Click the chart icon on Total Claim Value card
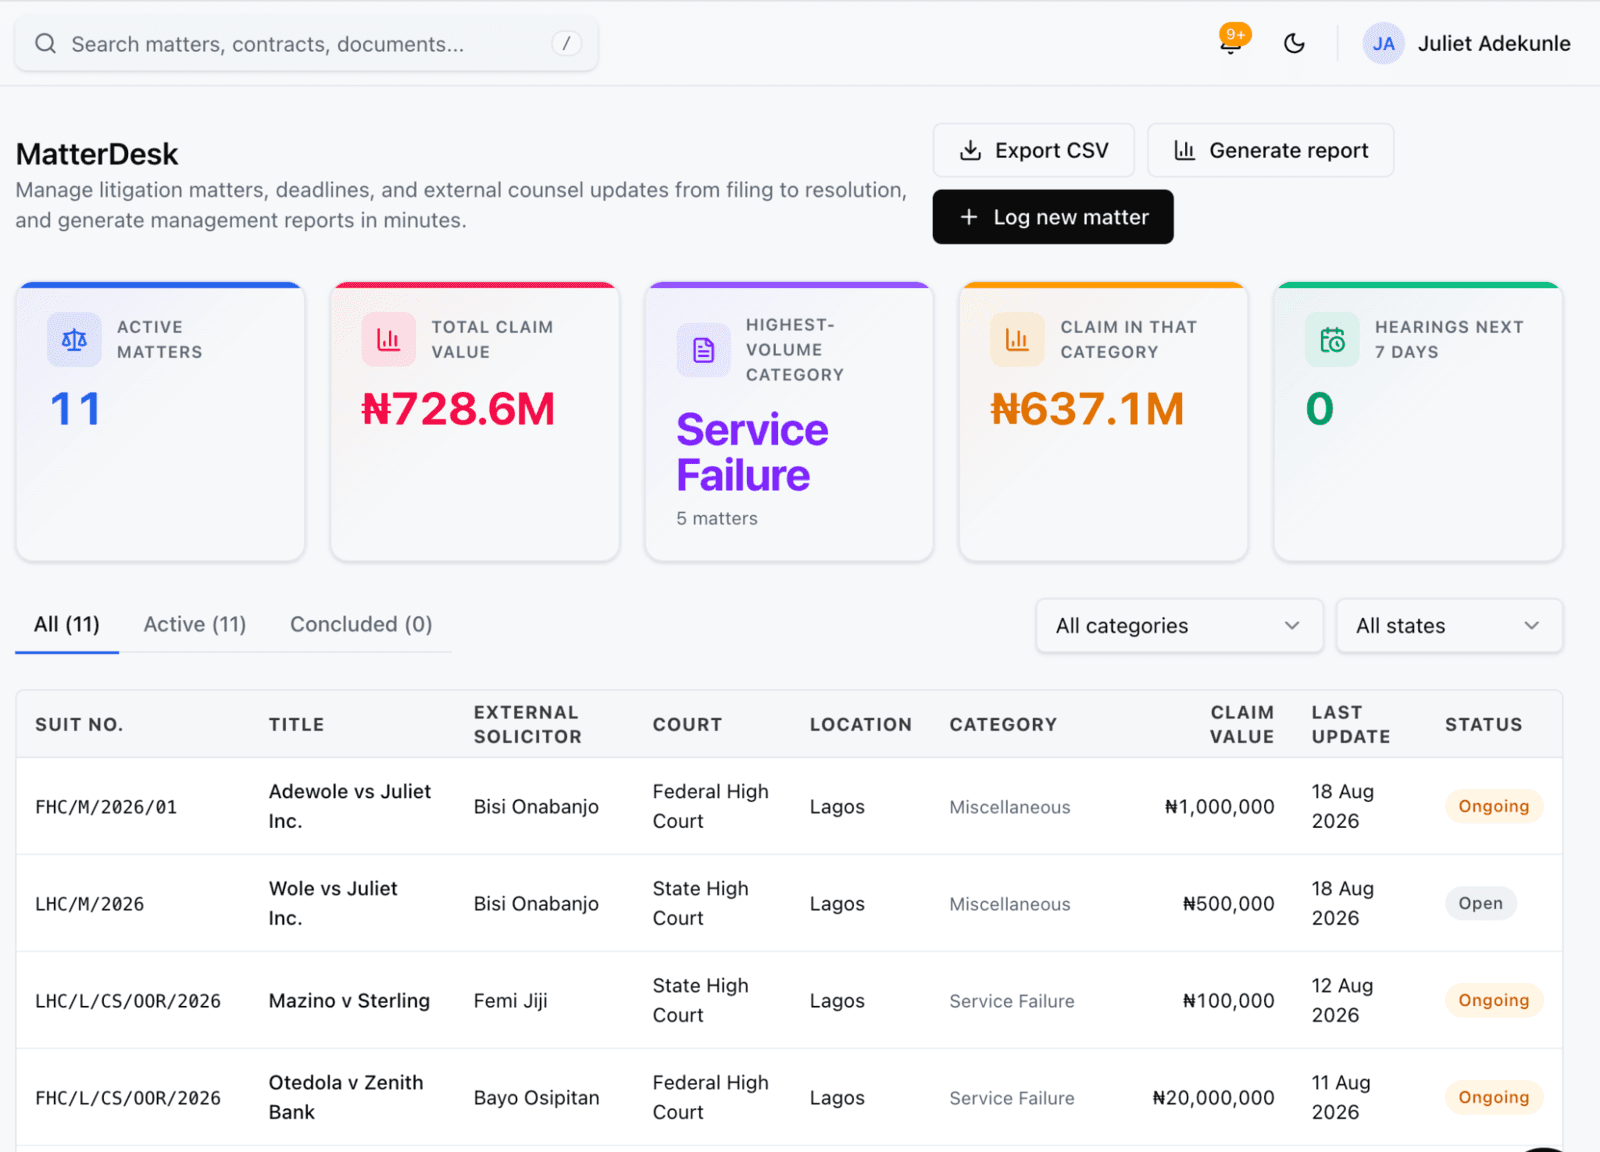 388,340
